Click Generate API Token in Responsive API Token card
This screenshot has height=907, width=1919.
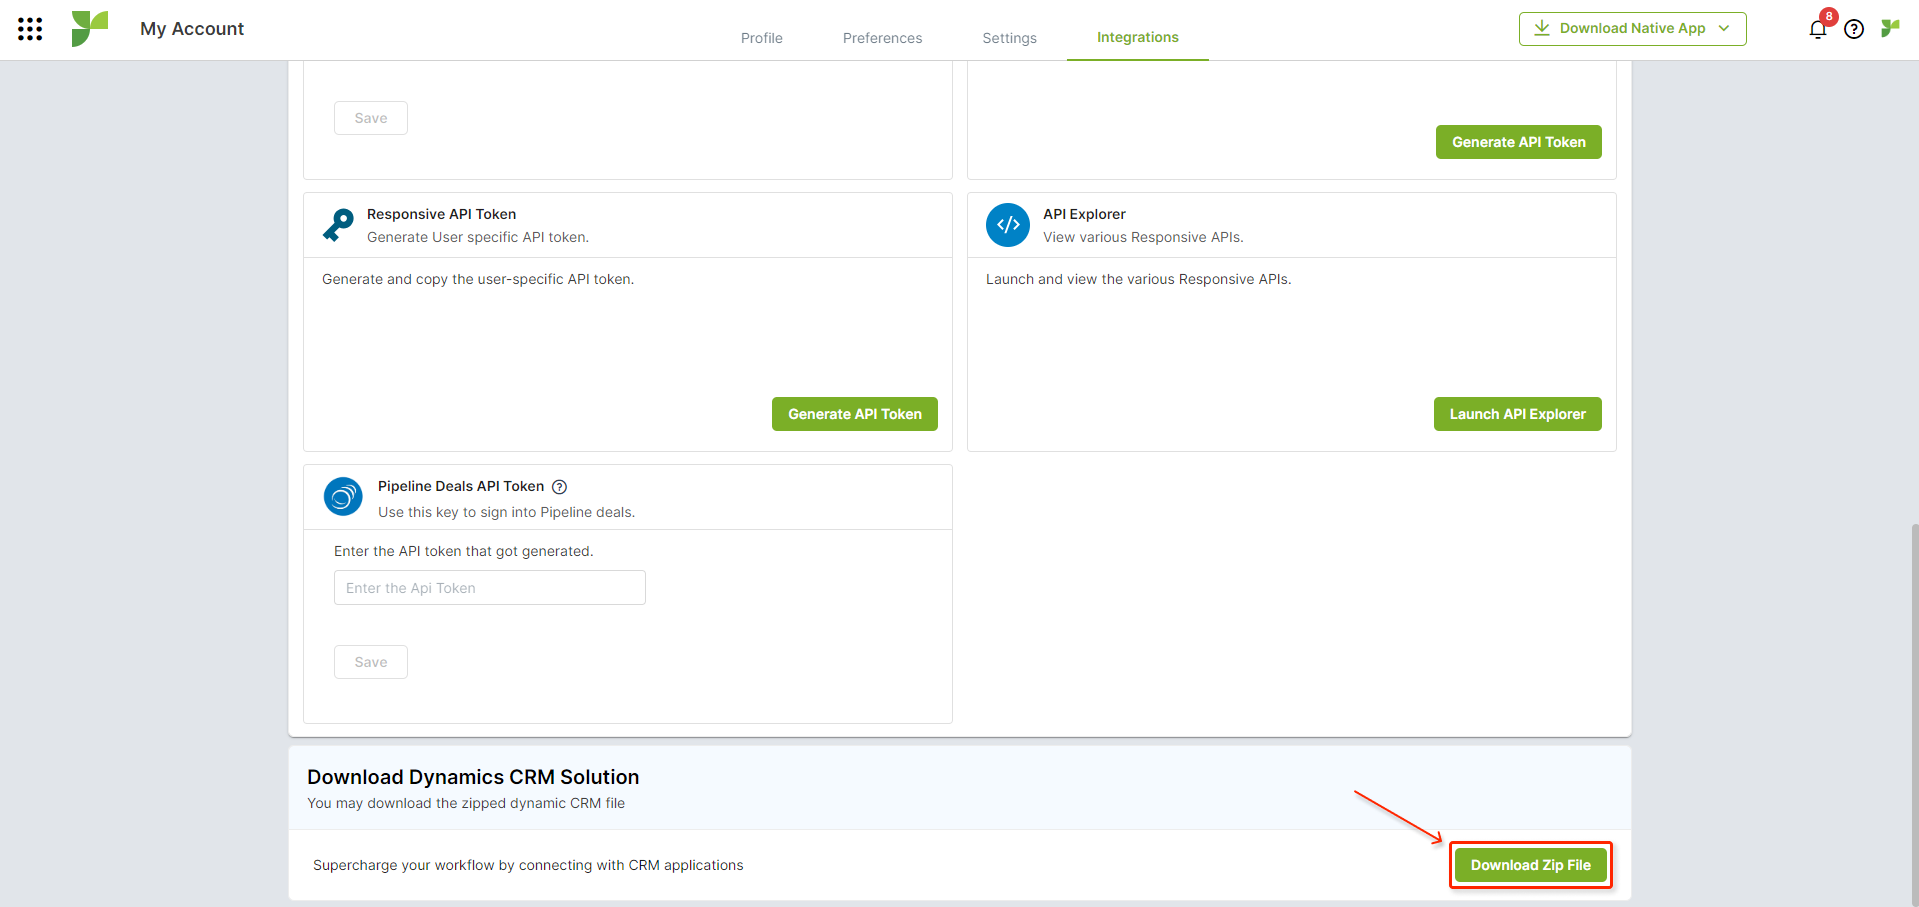tap(855, 414)
